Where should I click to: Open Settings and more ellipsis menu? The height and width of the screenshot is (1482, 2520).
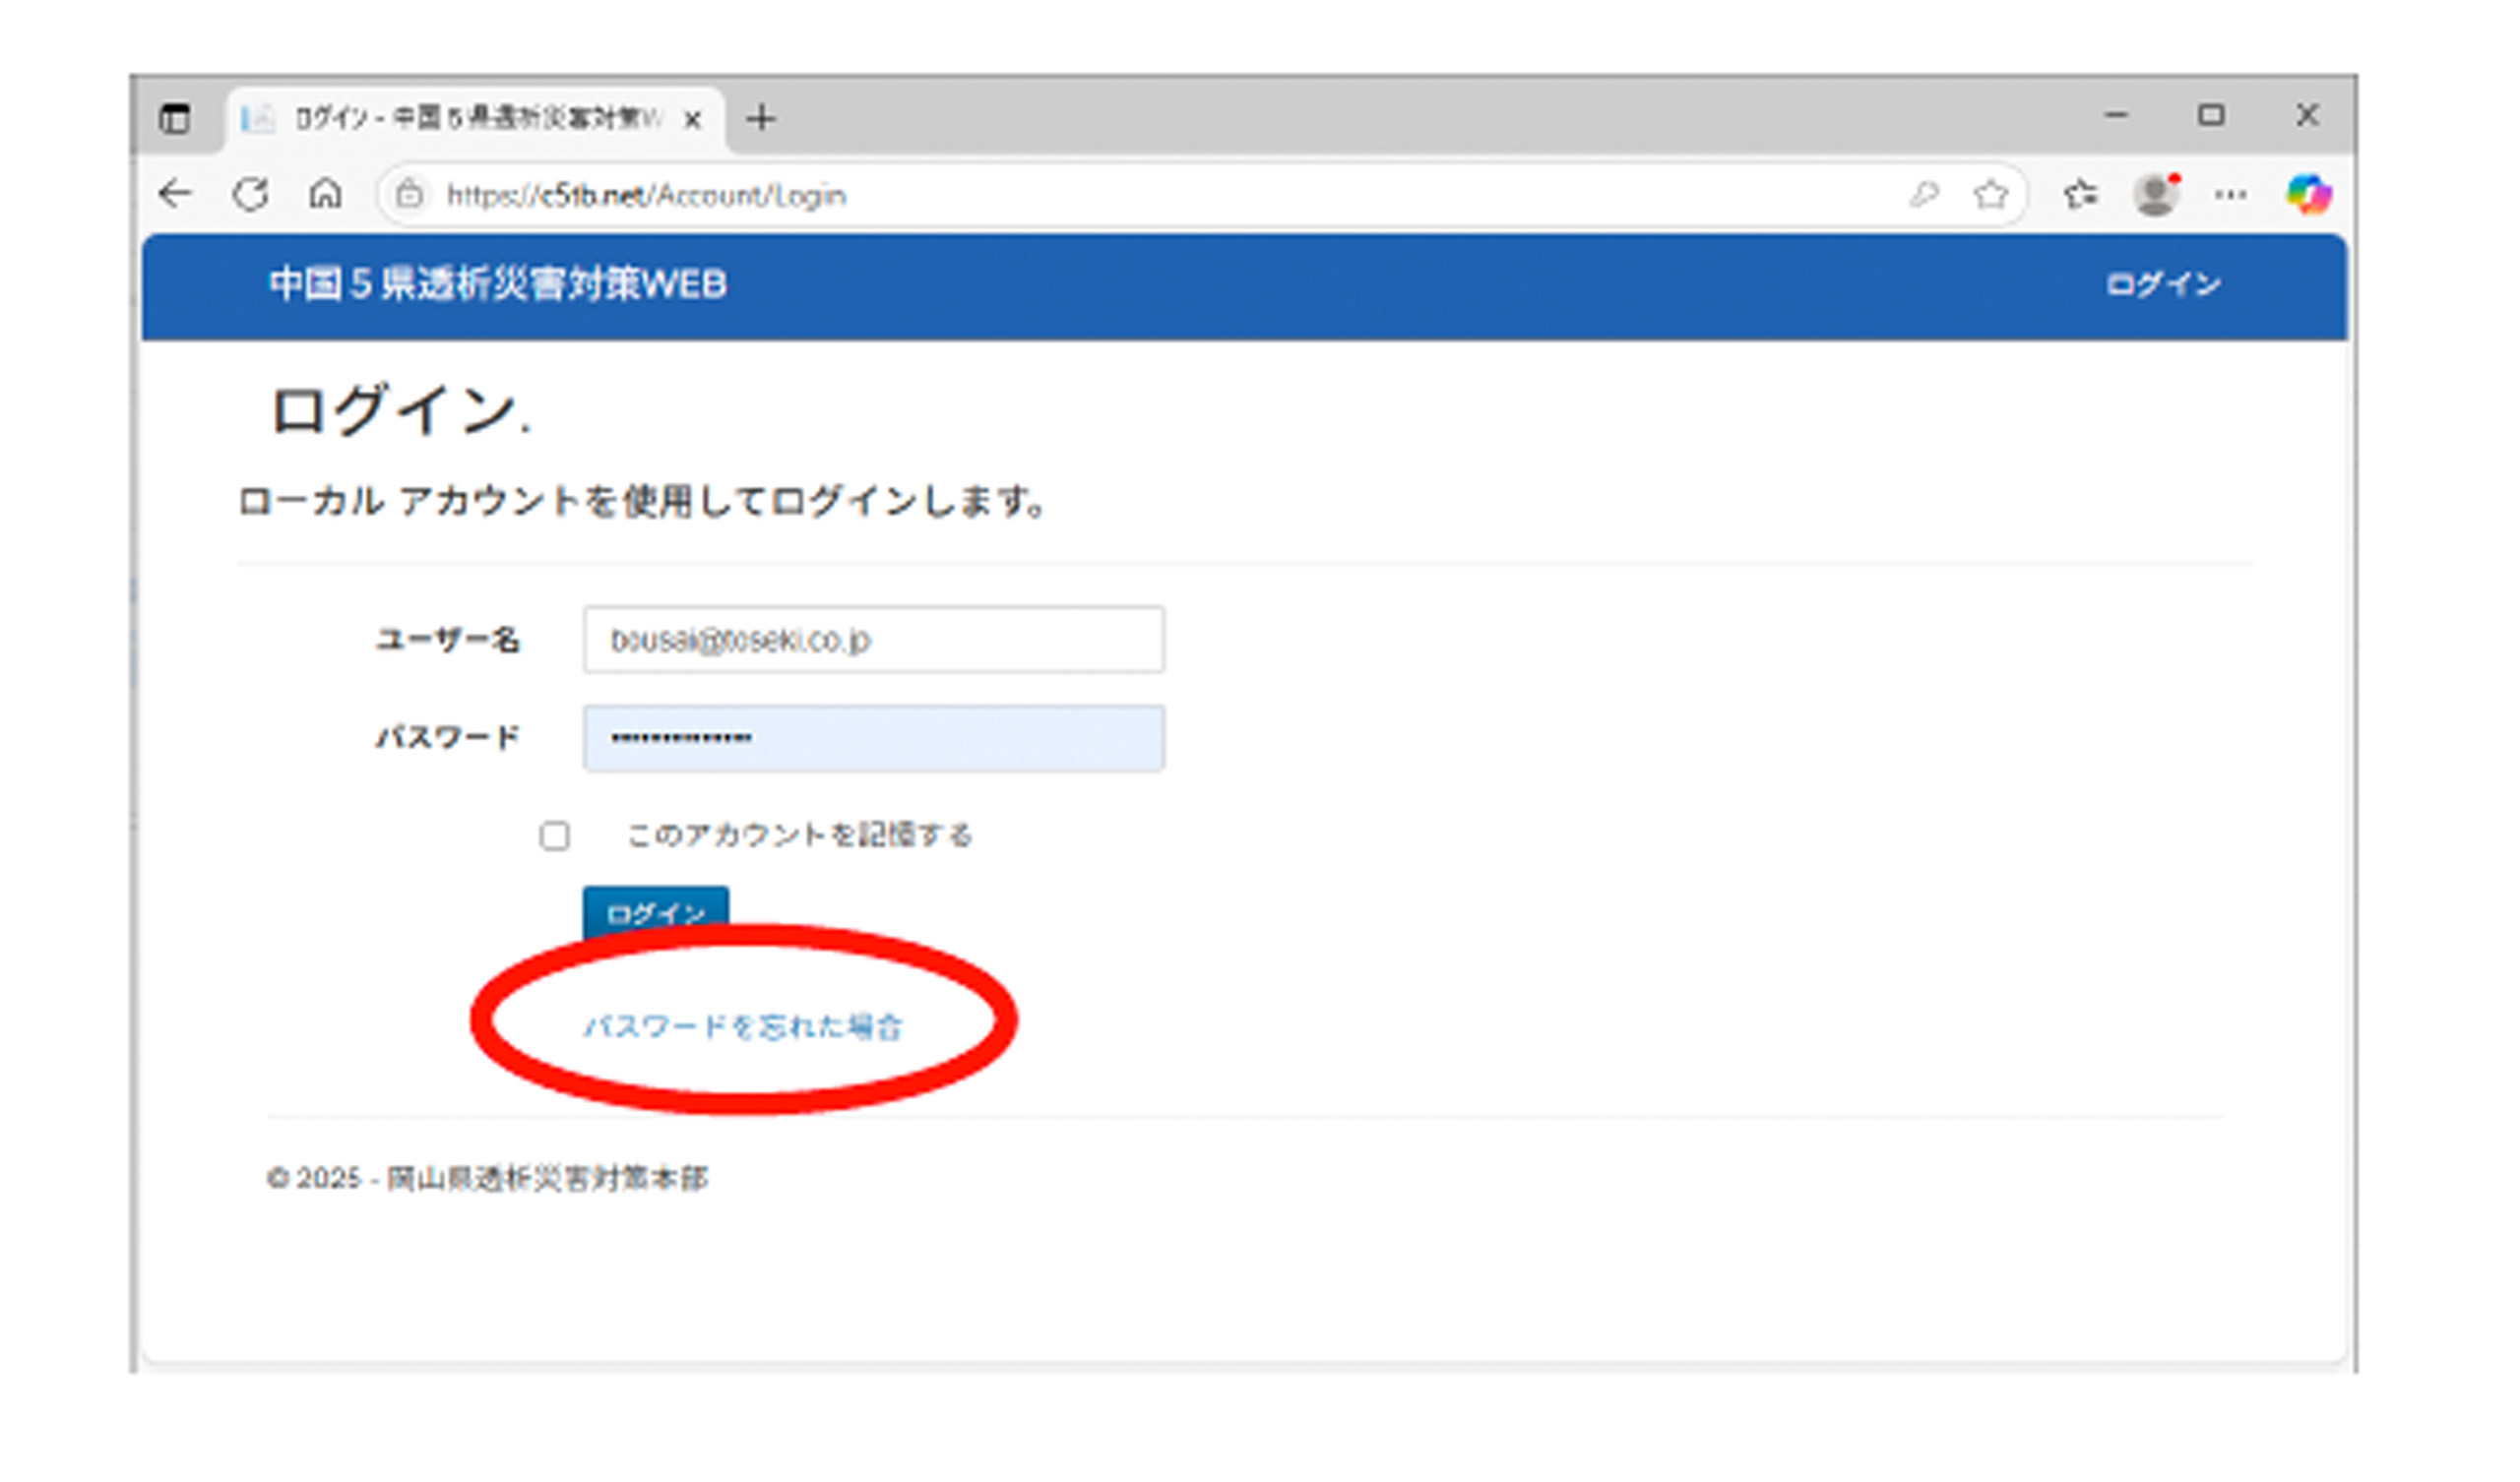point(2230,194)
